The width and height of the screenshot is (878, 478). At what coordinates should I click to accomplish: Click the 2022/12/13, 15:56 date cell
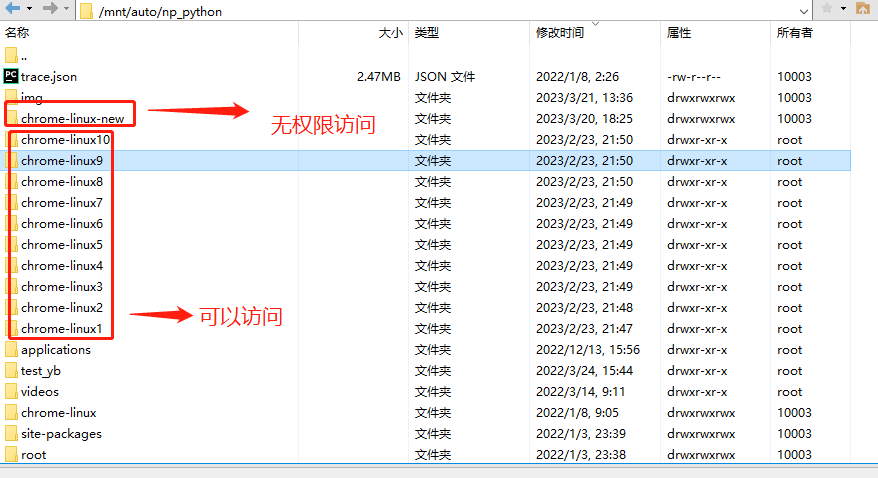point(588,350)
